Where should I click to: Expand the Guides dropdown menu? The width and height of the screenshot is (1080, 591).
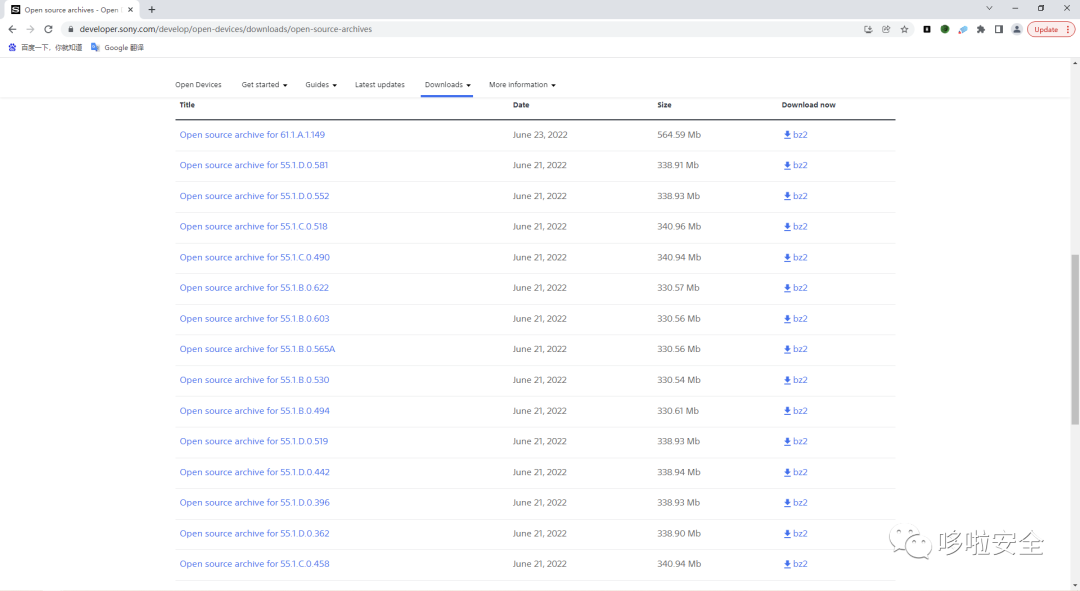click(x=321, y=85)
